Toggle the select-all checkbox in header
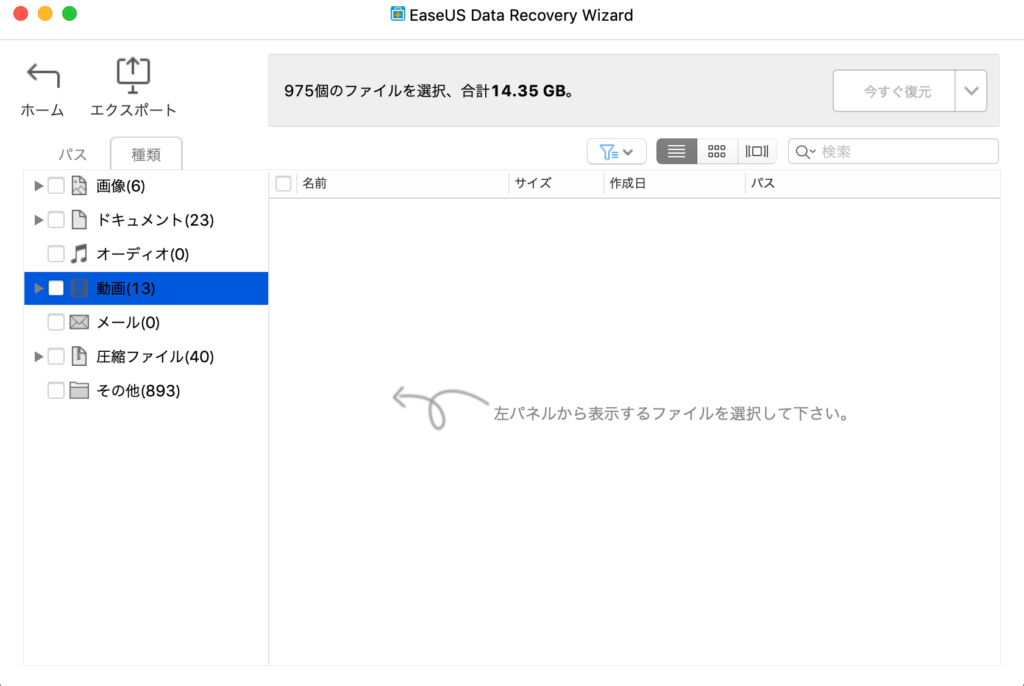Viewport: 1024px width, 686px height. click(283, 184)
